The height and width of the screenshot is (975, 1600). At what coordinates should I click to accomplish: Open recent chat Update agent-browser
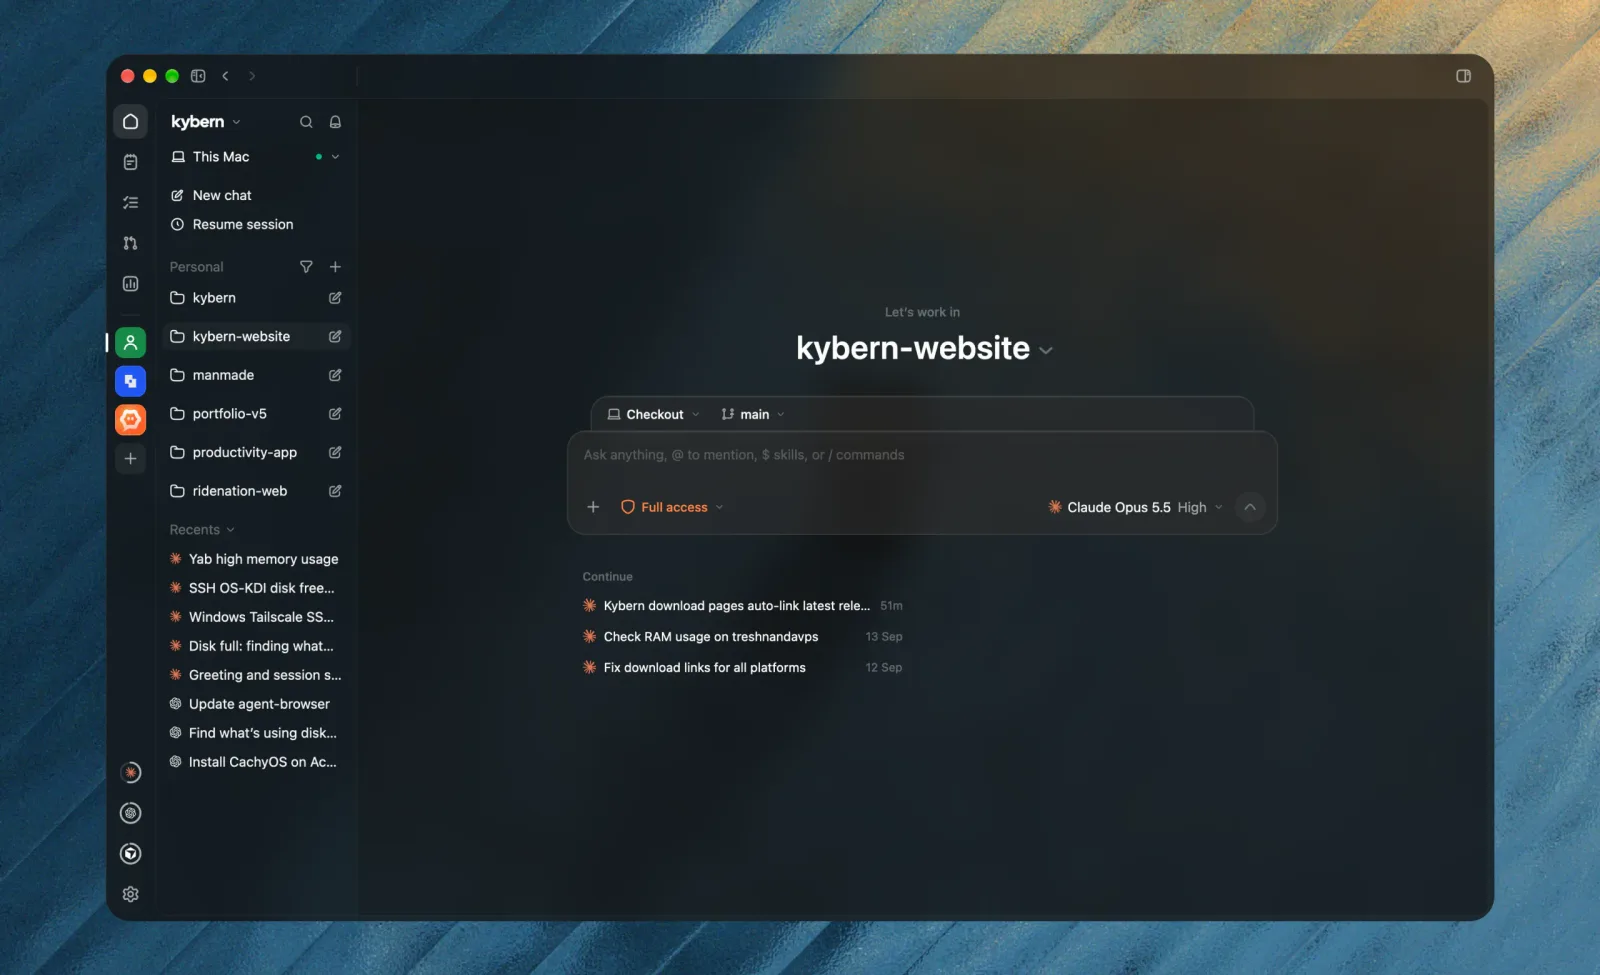click(256, 704)
